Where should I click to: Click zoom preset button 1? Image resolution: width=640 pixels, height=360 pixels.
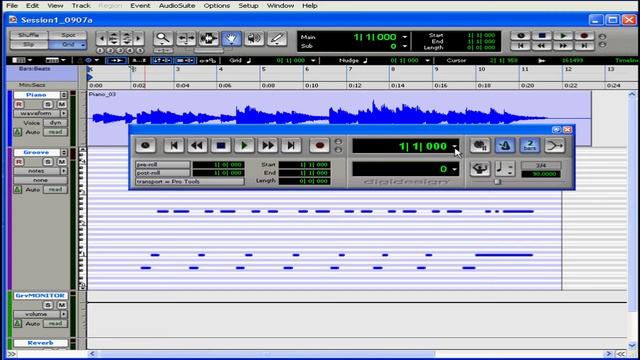100,51
